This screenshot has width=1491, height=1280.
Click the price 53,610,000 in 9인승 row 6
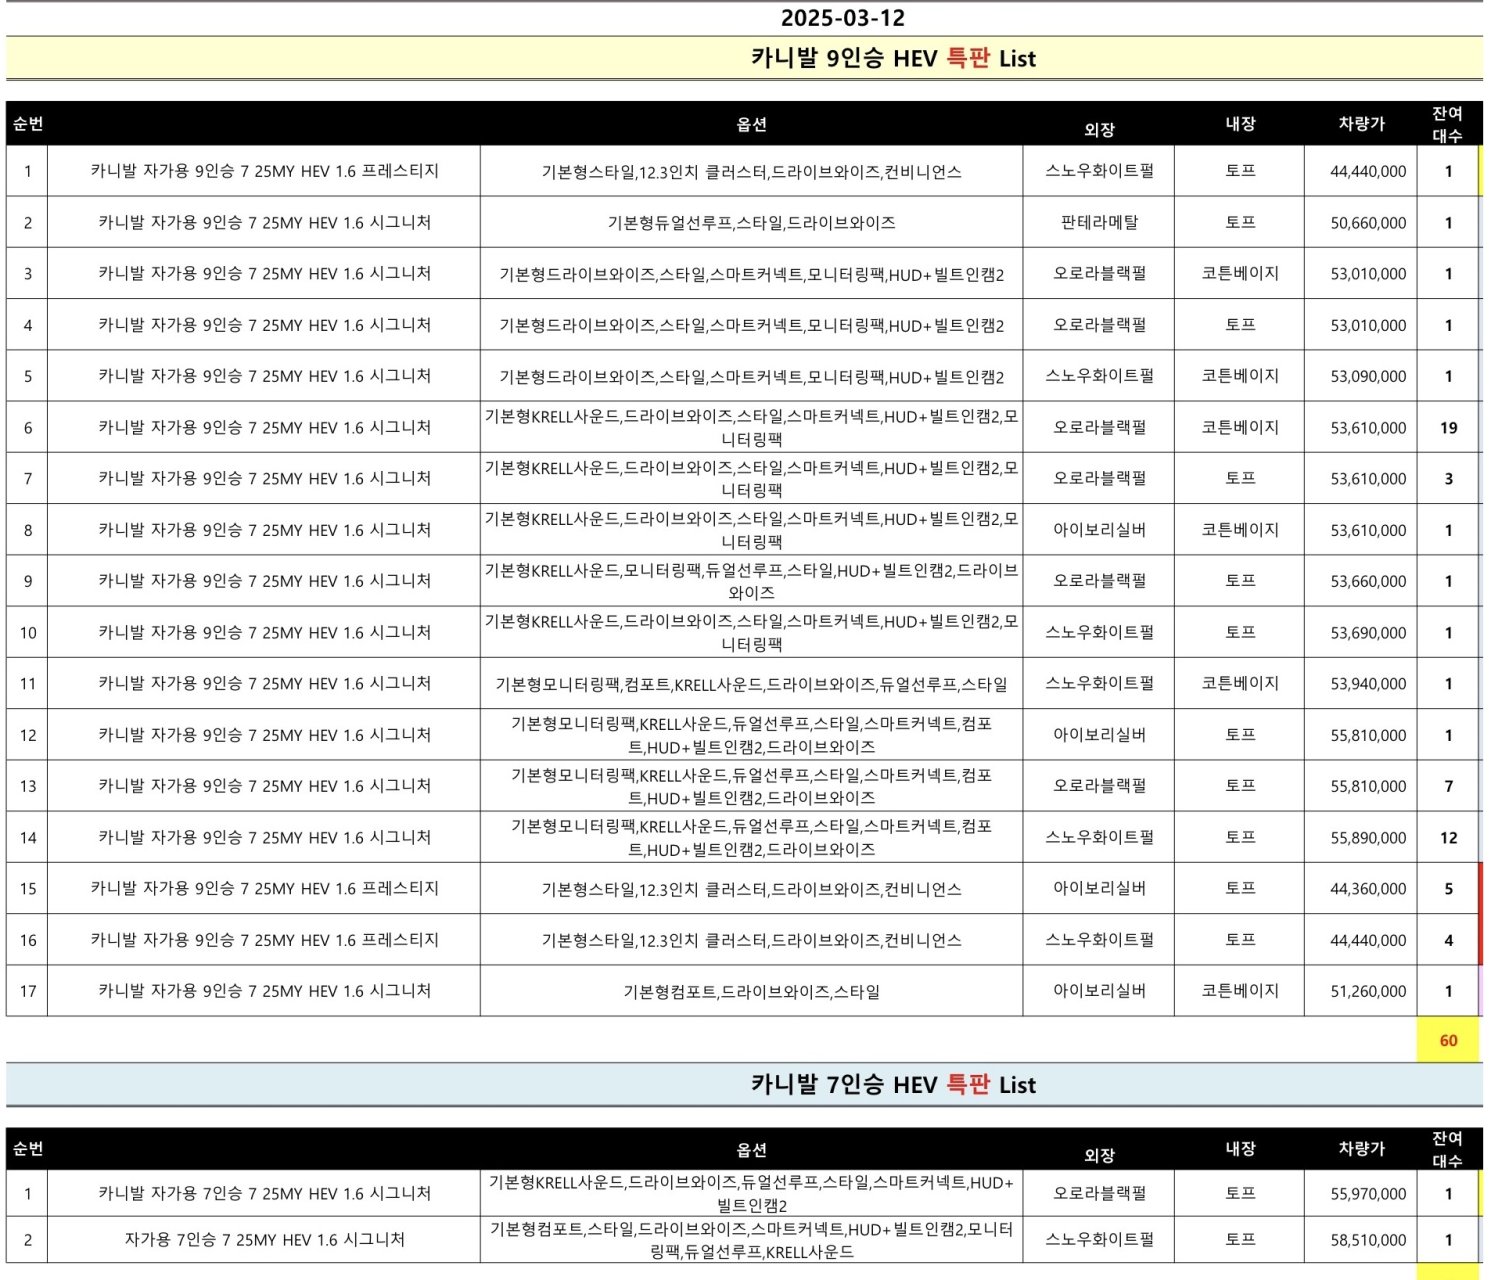tap(1368, 428)
